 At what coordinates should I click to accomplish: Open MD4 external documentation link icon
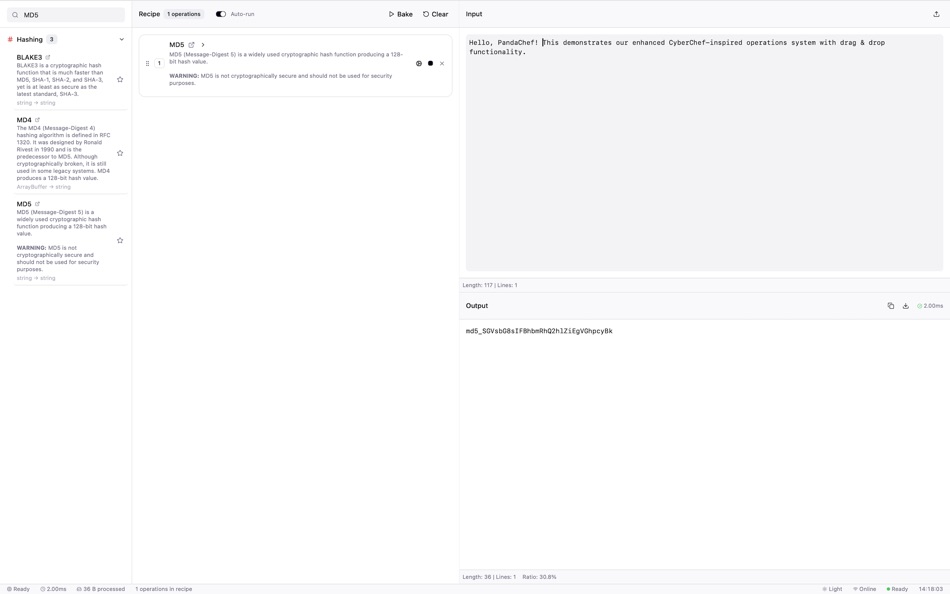(x=37, y=119)
